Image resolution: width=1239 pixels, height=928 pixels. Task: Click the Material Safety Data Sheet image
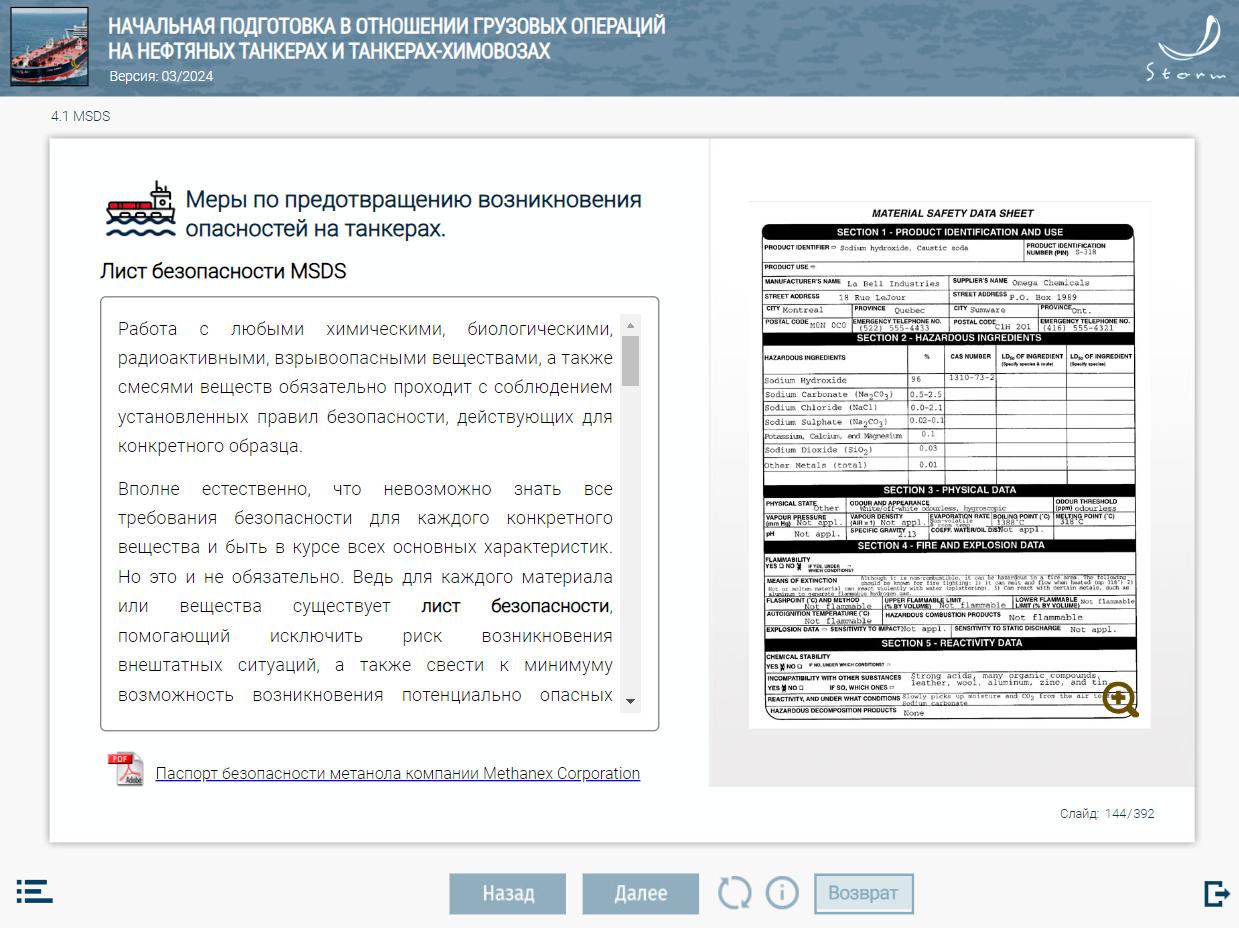pyautogui.click(x=949, y=460)
